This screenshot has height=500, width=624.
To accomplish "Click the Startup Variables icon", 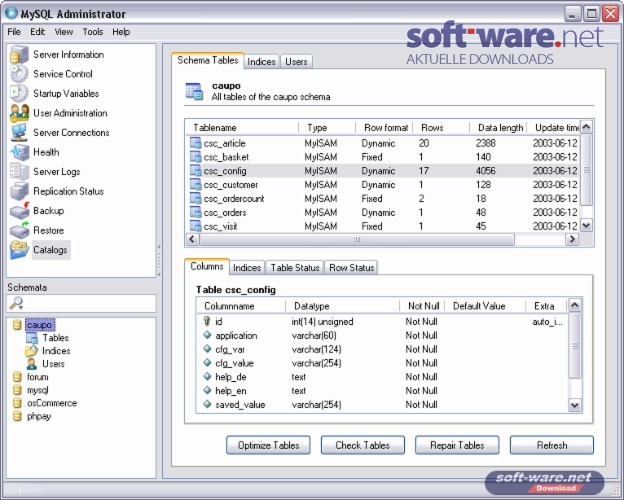I will pos(19,94).
